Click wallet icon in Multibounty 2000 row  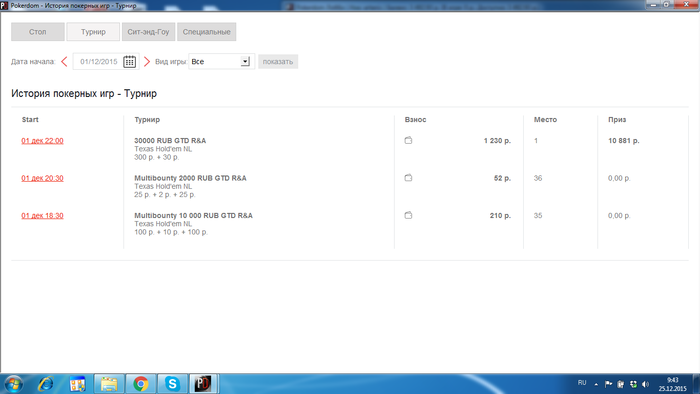[x=408, y=178]
